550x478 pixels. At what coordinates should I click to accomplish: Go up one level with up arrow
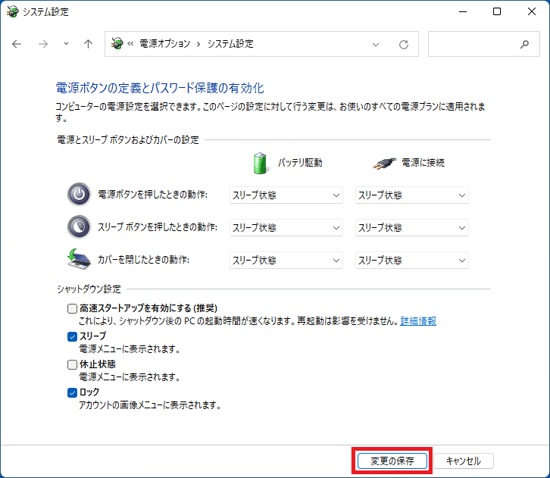[x=88, y=44]
